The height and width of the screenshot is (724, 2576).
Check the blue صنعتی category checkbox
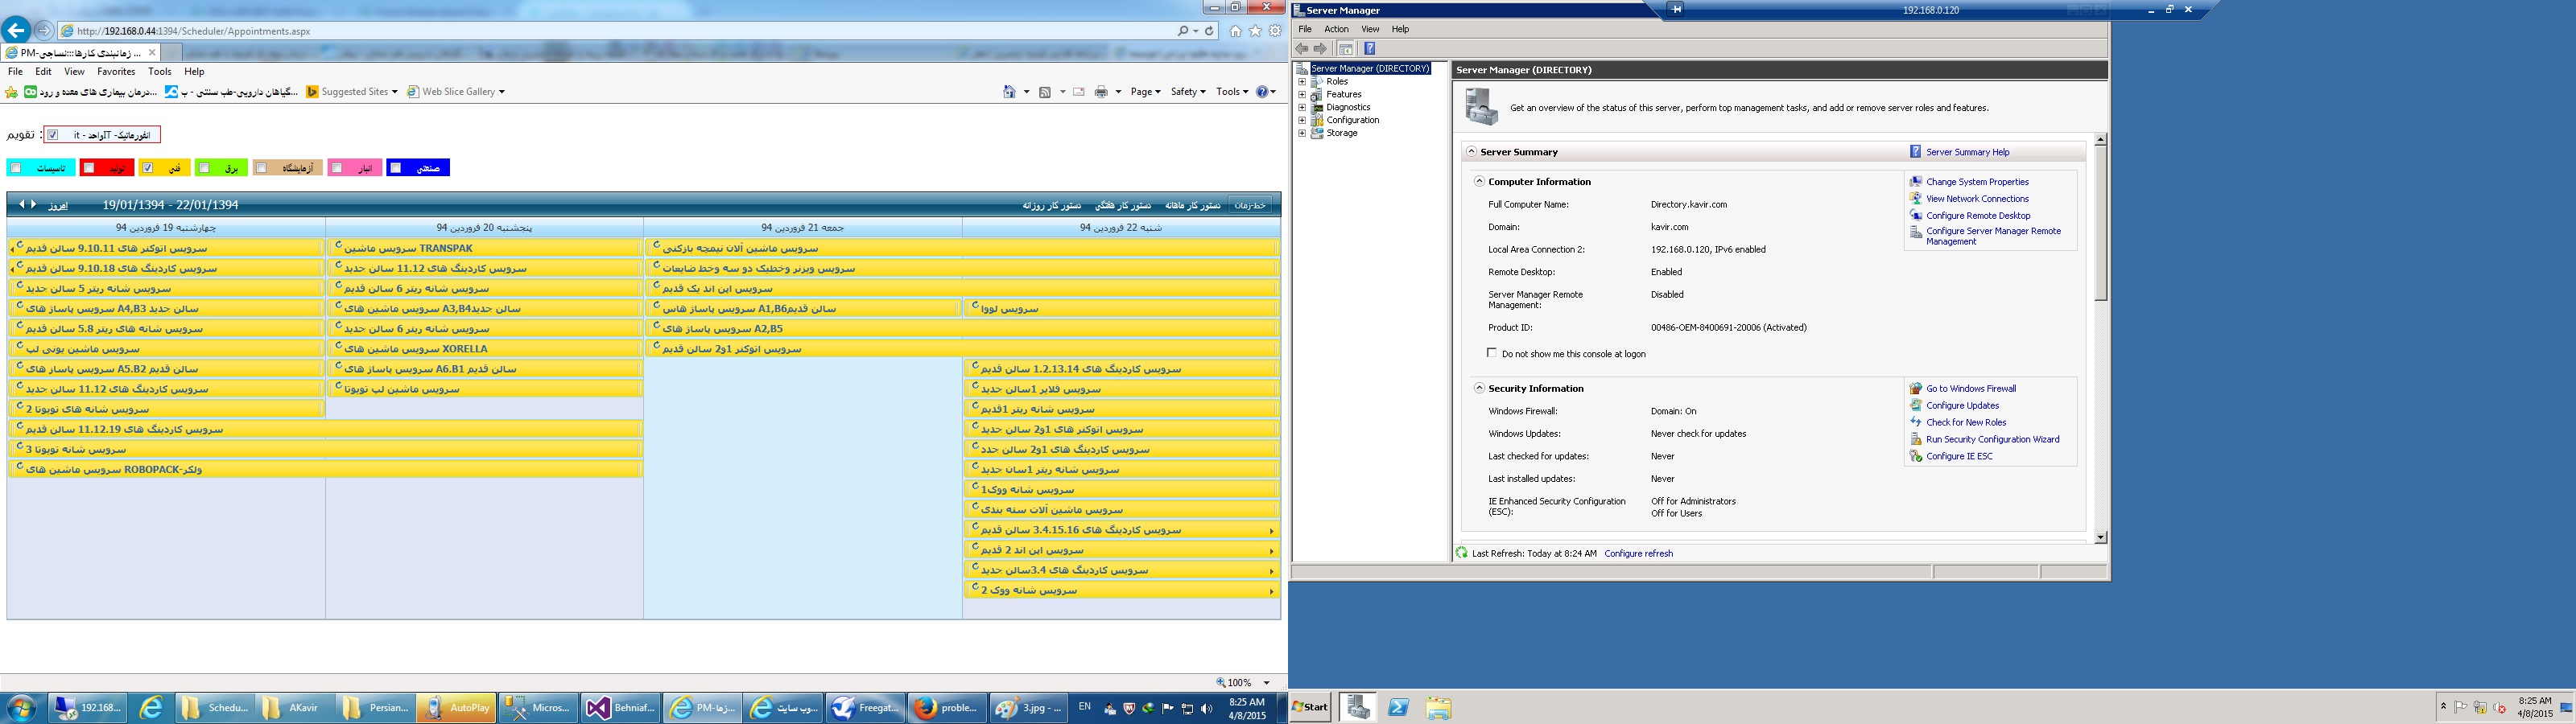point(396,168)
